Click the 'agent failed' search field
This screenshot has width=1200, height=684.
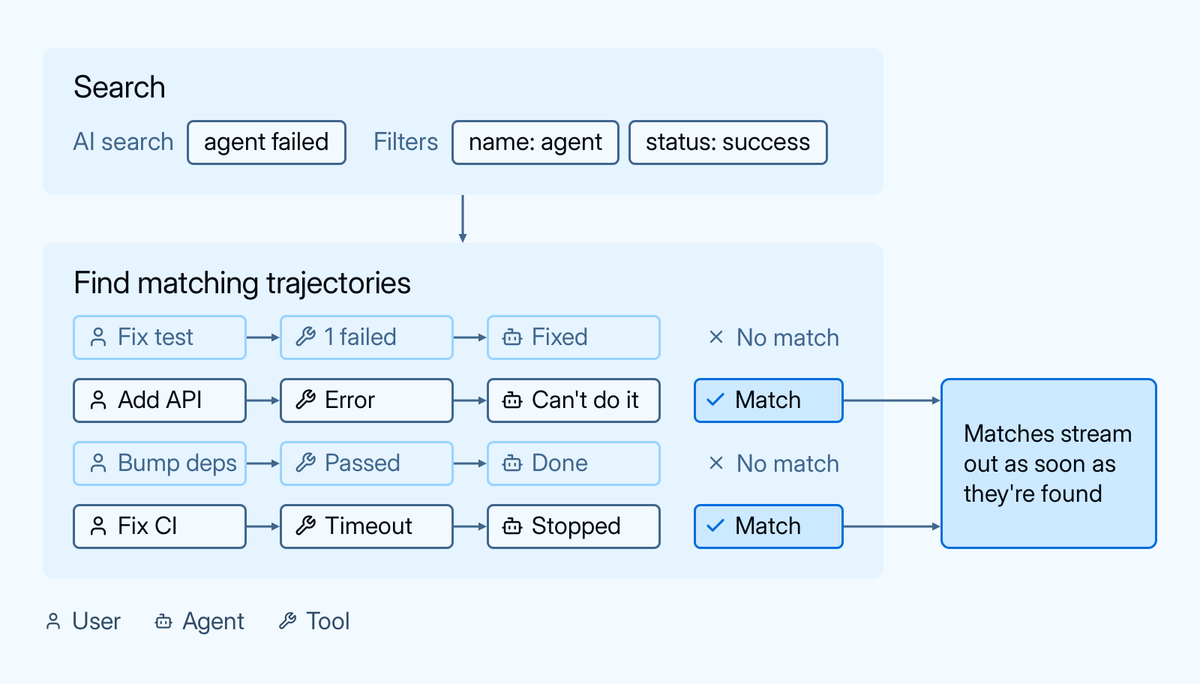pos(266,143)
